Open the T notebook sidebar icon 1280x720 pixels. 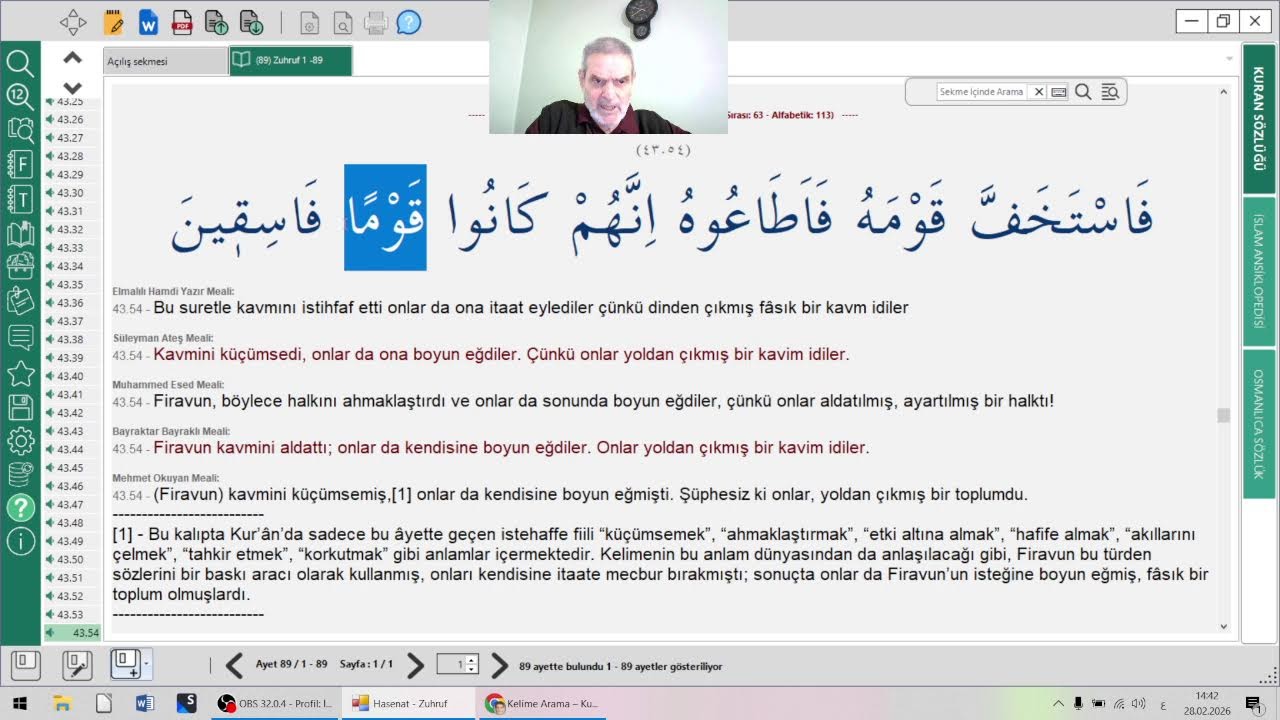(20, 198)
